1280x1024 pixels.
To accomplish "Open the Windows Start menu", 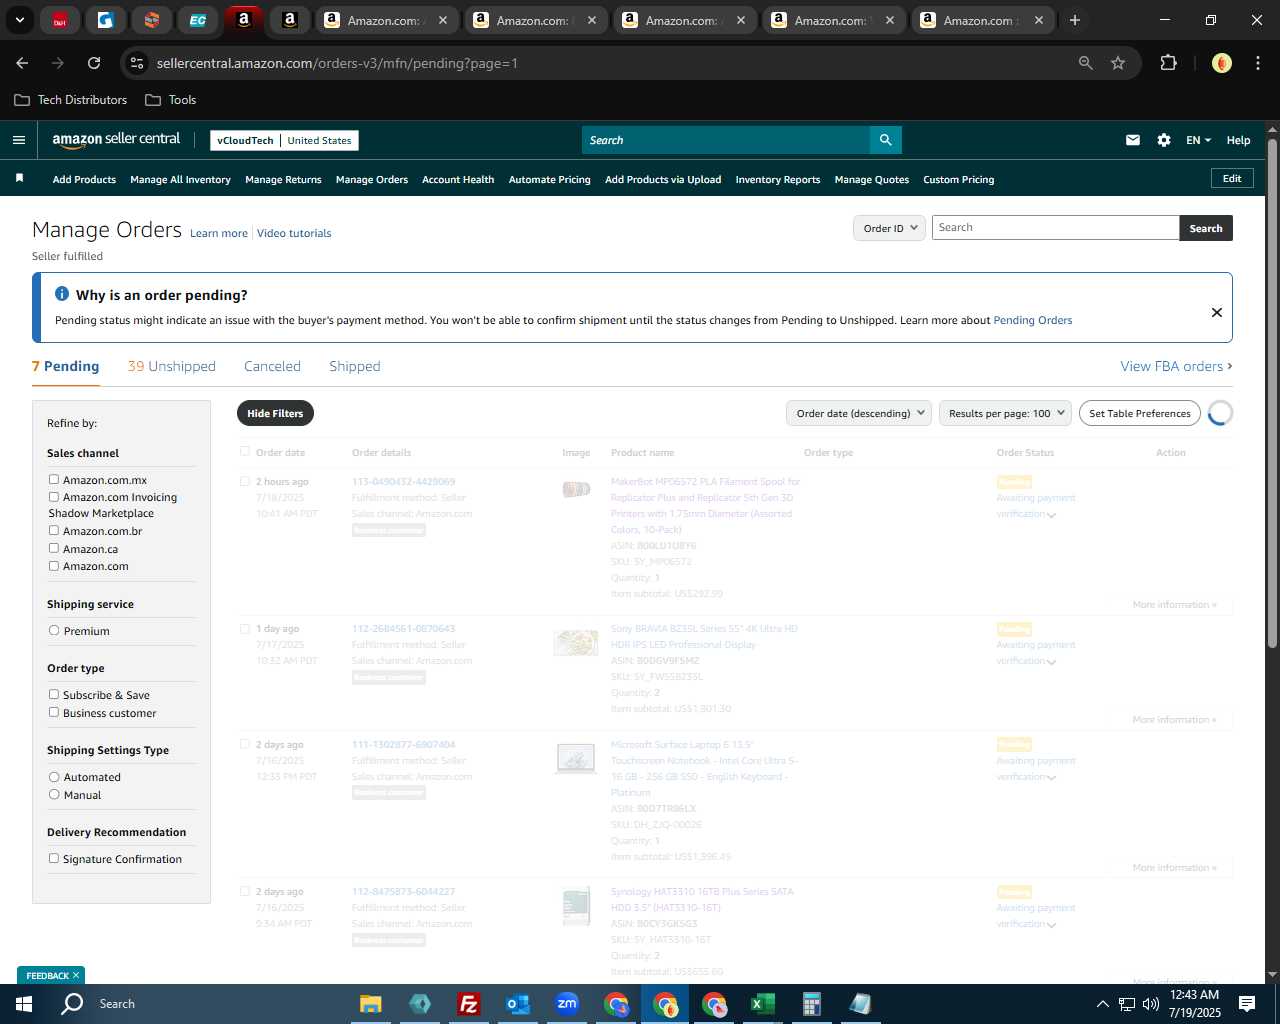I will (x=24, y=1004).
